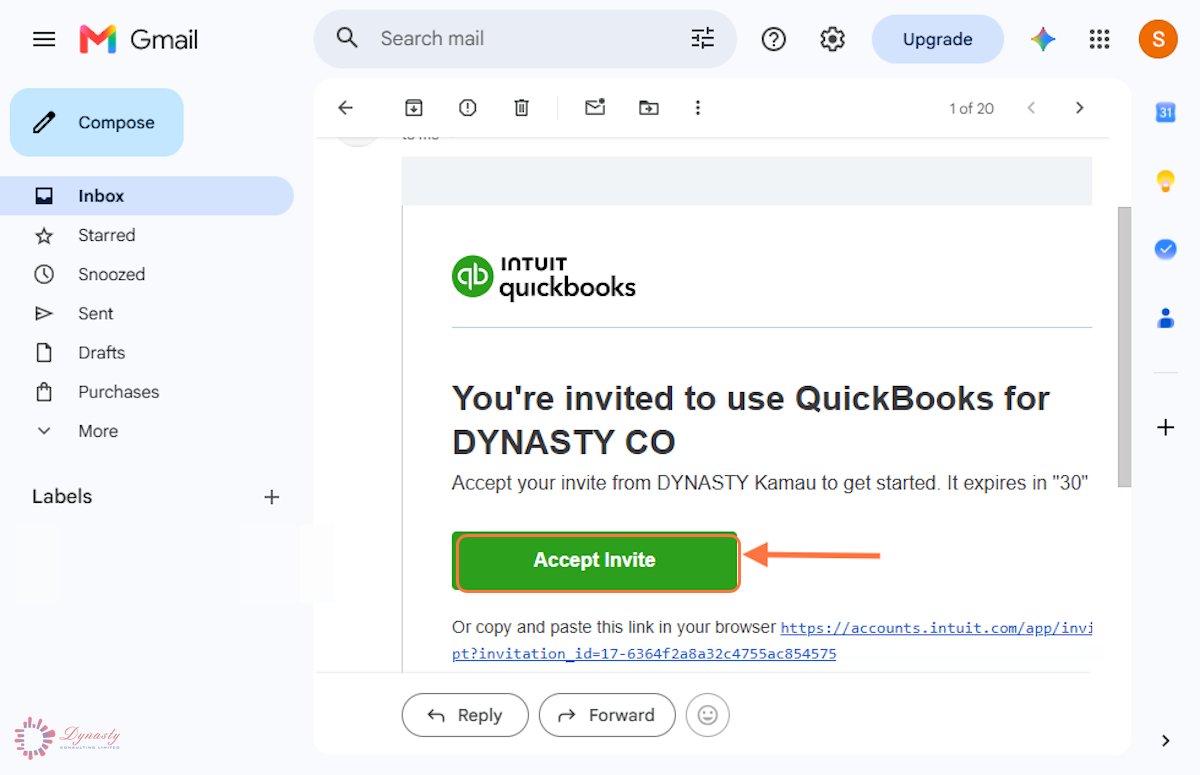The width and height of the screenshot is (1200, 775).
Task: Open Google Calendar side panel icon
Action: point(1165,112)
